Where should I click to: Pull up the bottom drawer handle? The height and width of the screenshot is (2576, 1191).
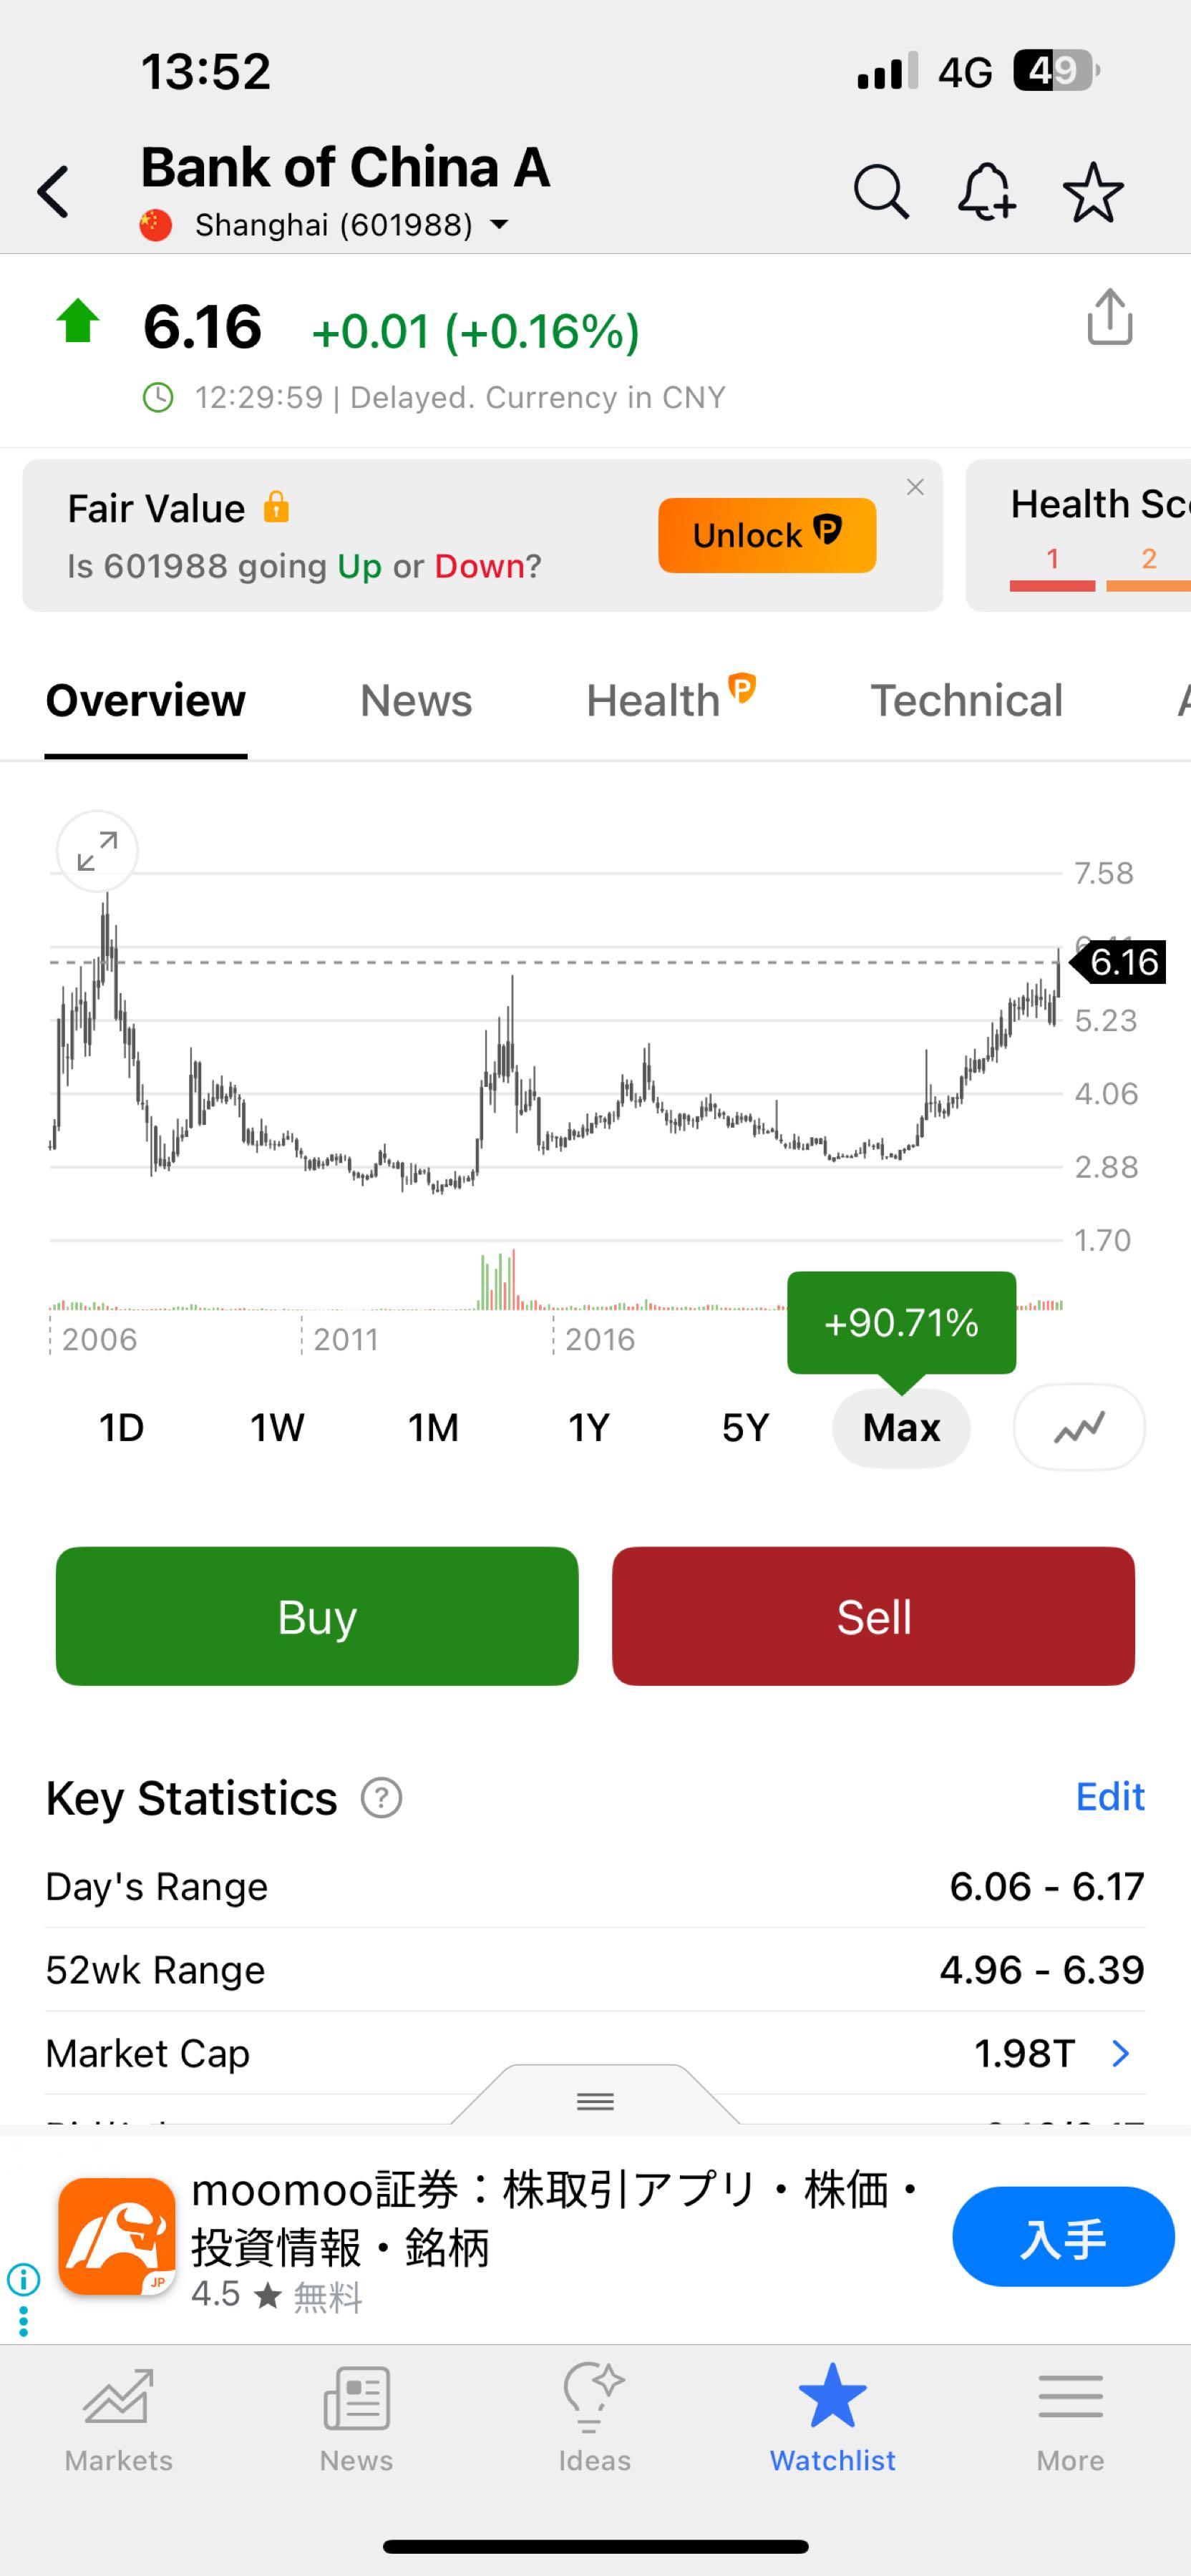click(595, 2100)
